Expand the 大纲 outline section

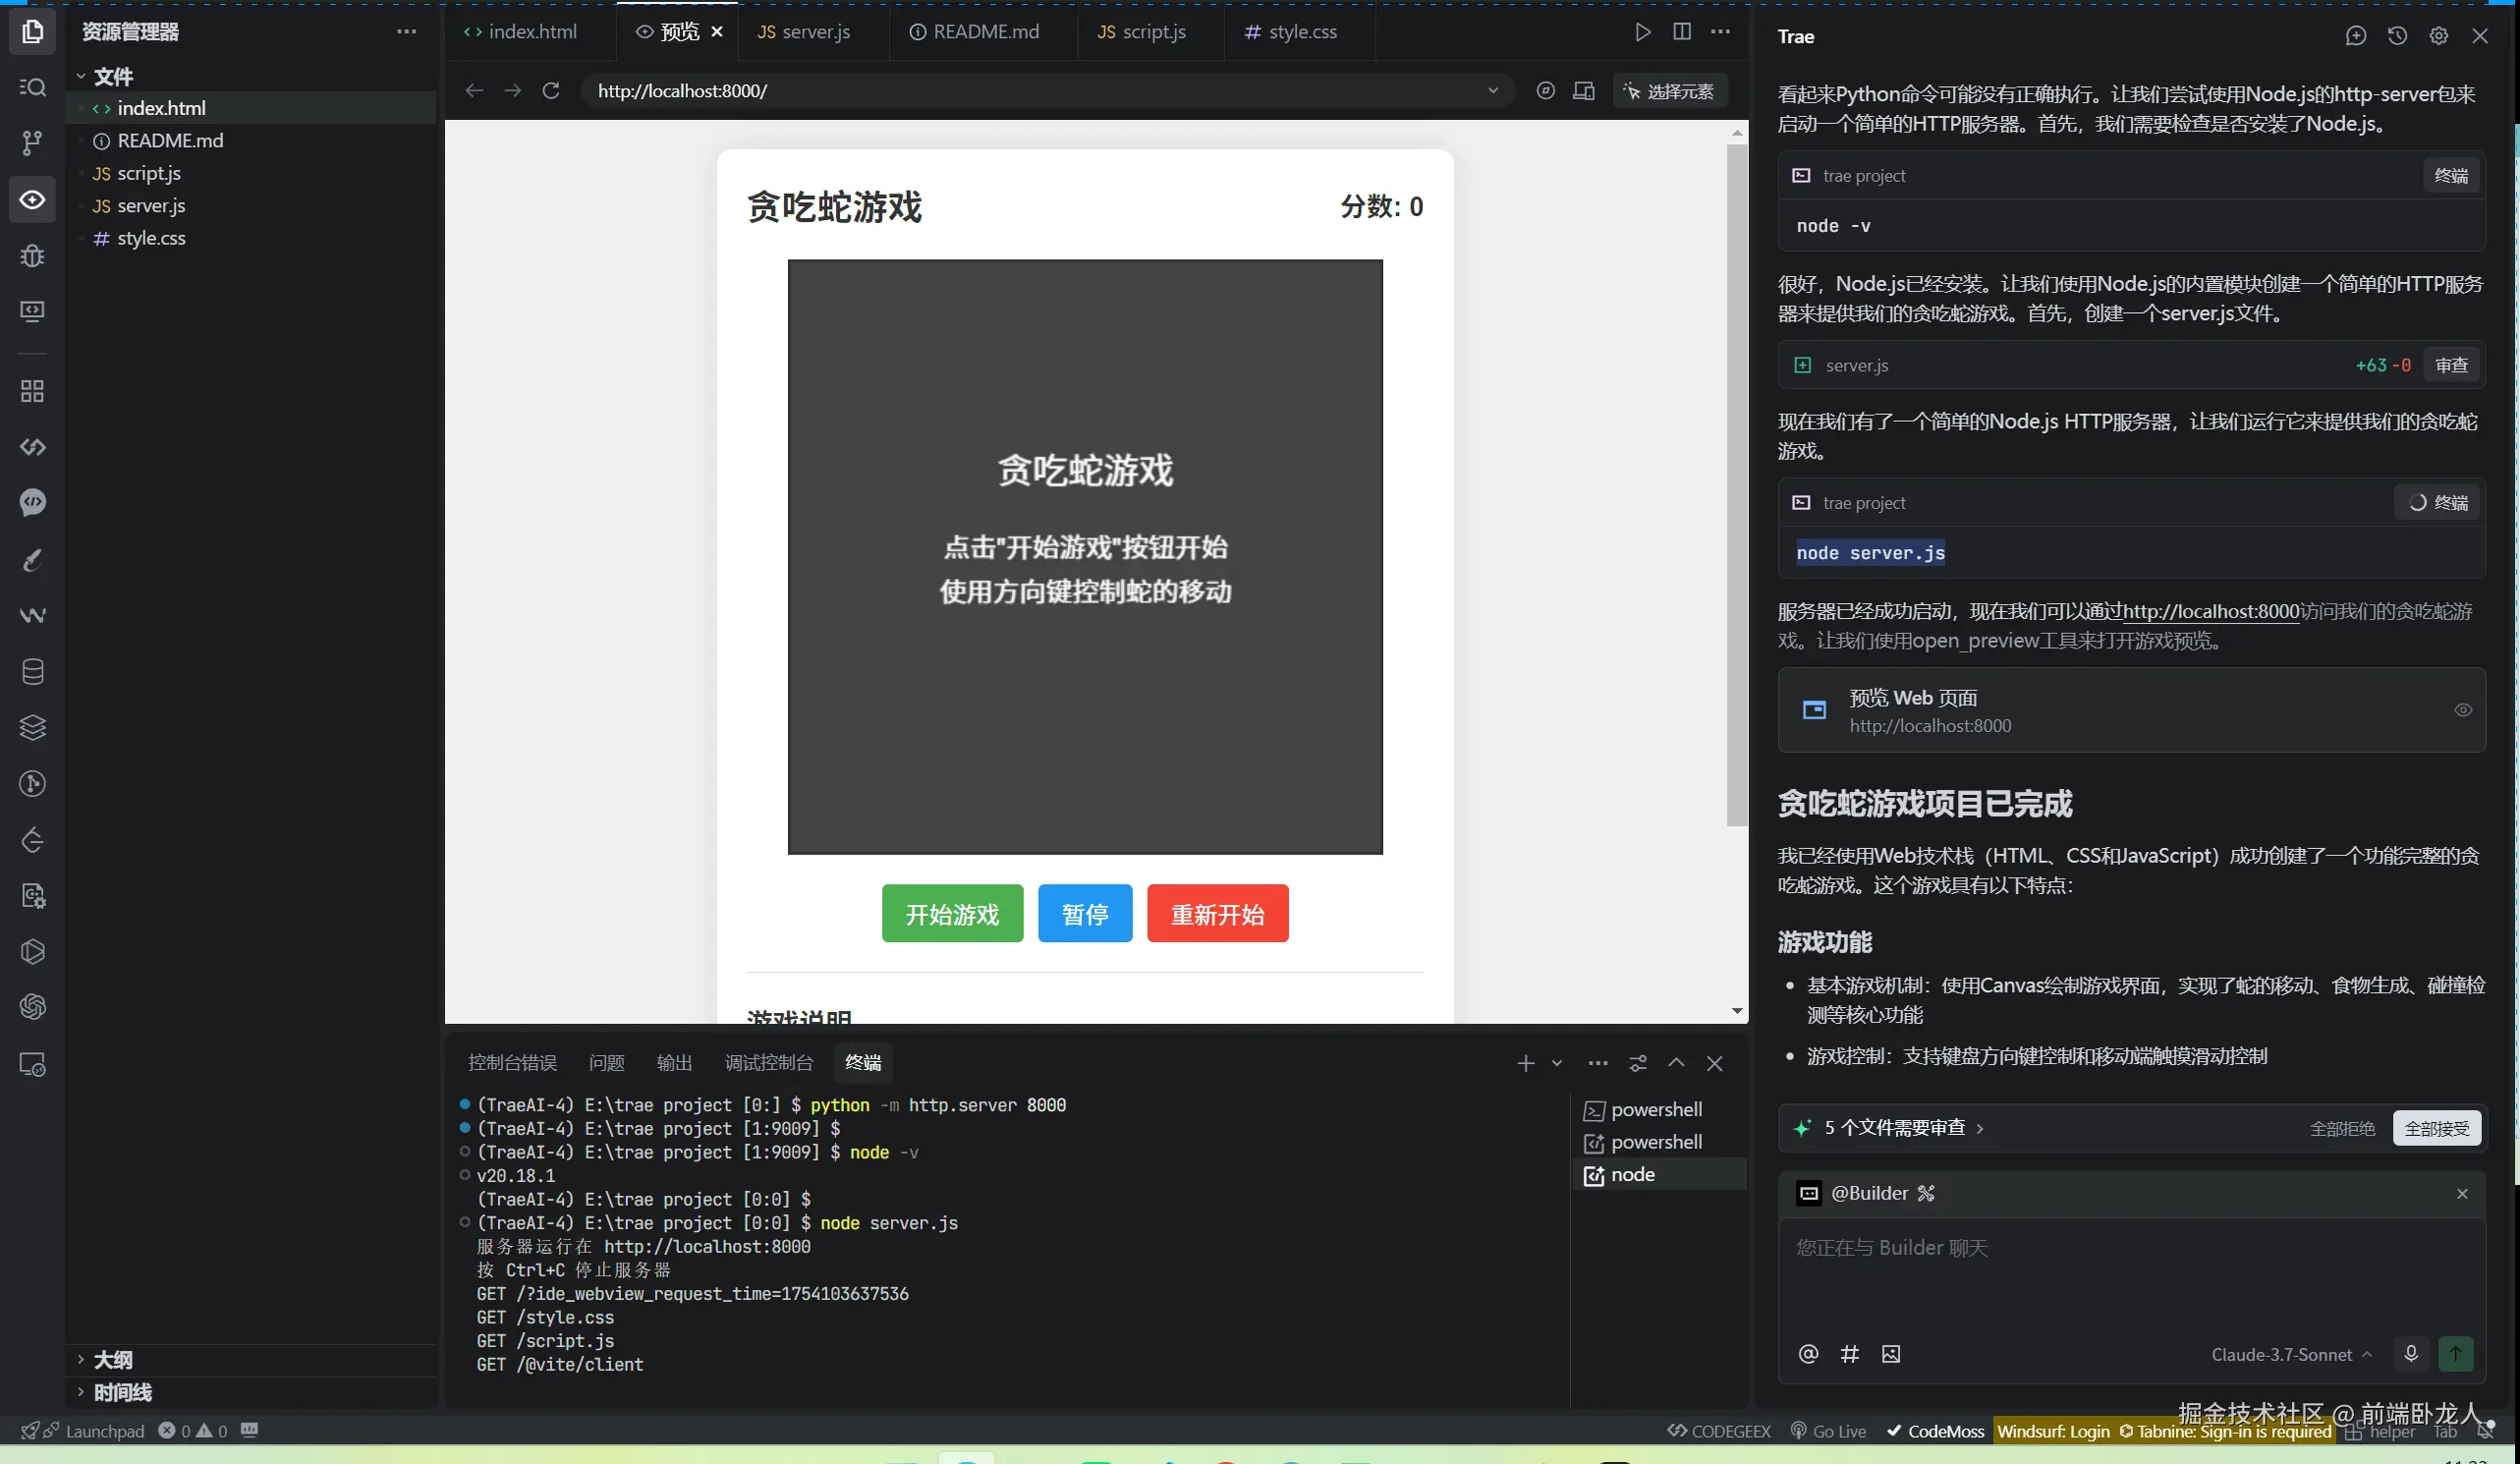coord(112,1360)
